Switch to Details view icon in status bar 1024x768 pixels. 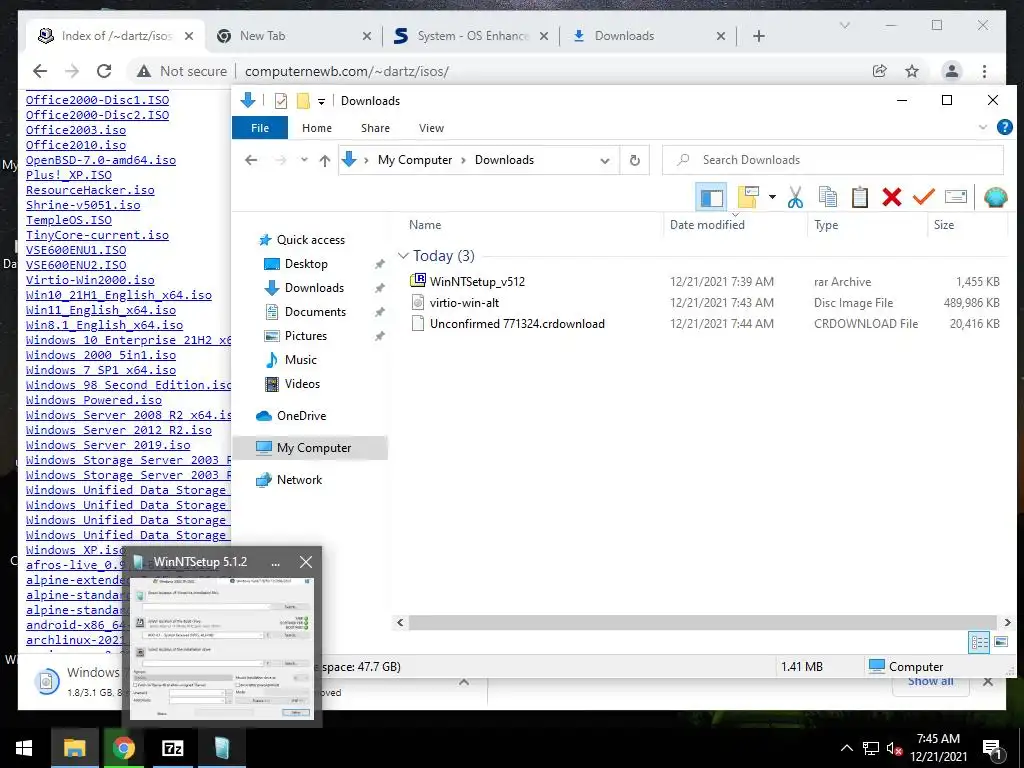pos(980,642)
